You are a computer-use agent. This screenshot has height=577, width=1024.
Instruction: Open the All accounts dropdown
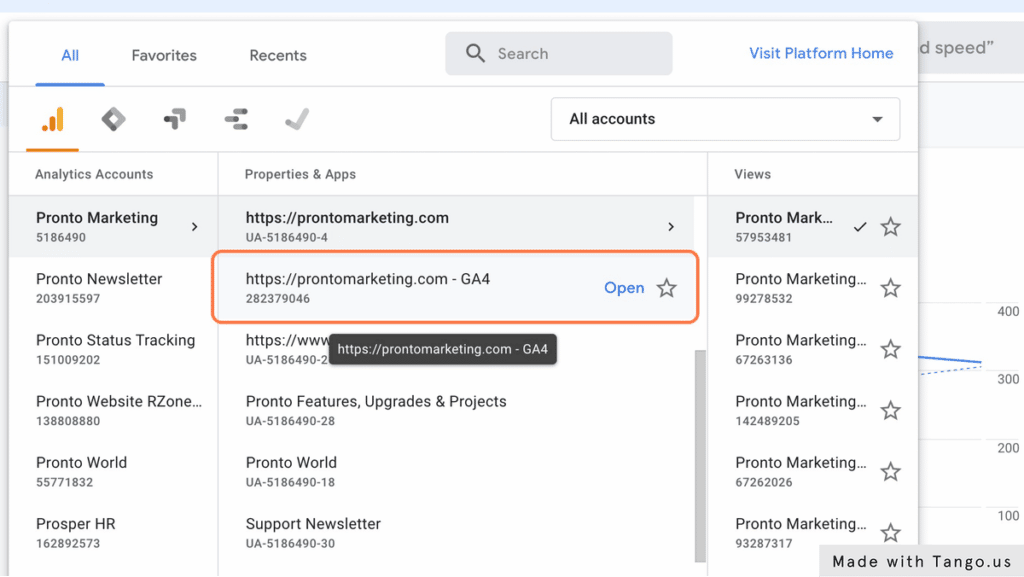[725, 119]
